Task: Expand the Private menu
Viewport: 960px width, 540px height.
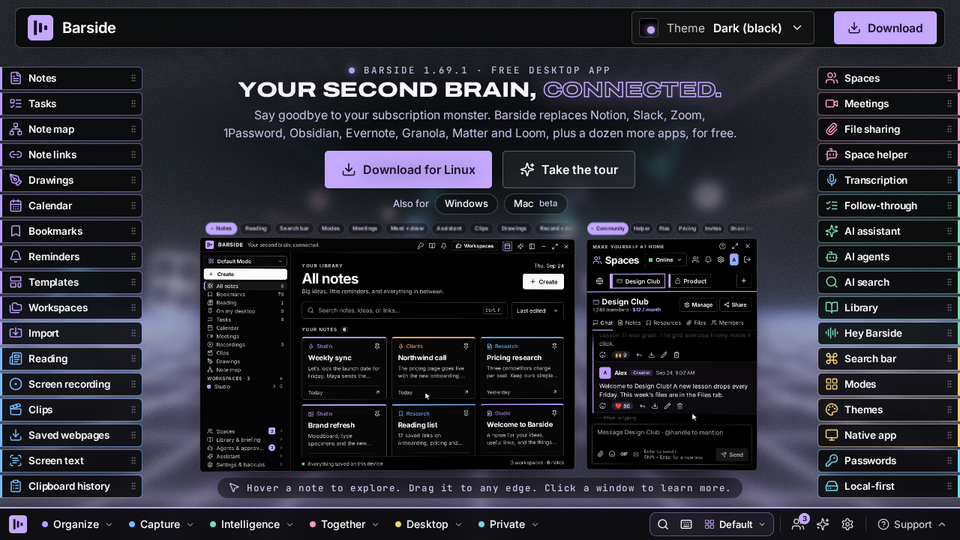Action: (508, 525)
